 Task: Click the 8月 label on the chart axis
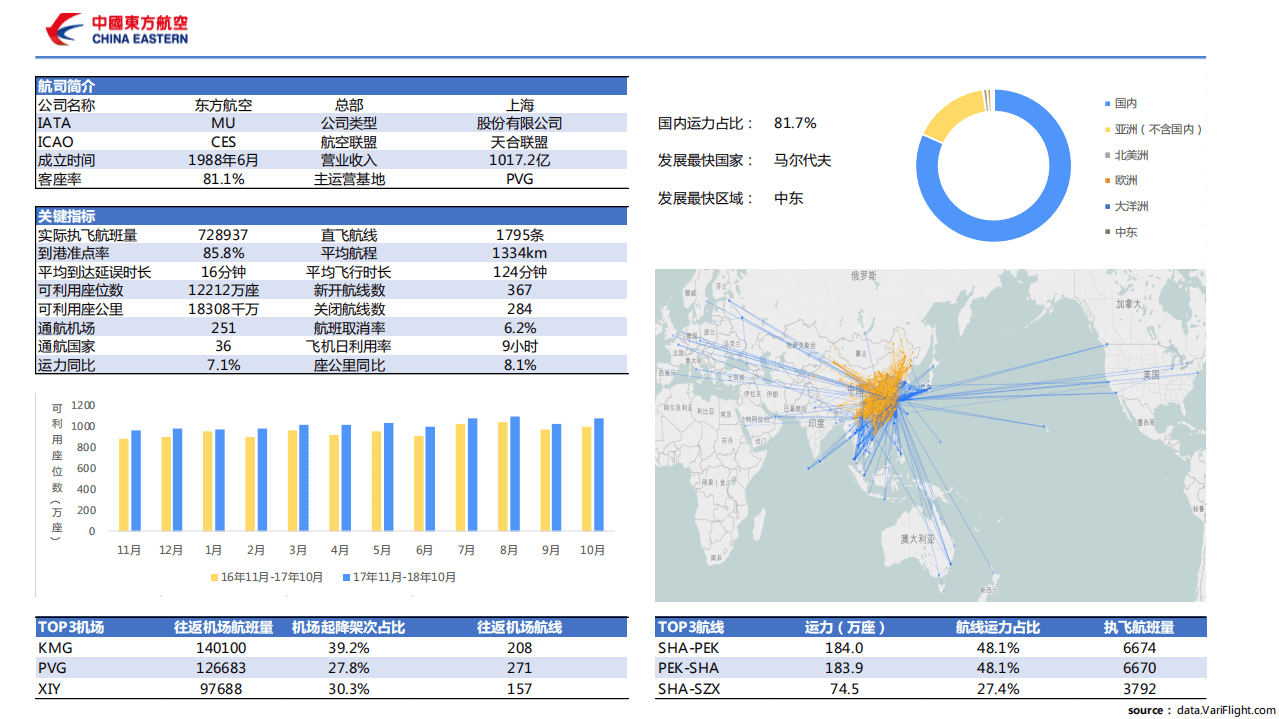point(508,550)
